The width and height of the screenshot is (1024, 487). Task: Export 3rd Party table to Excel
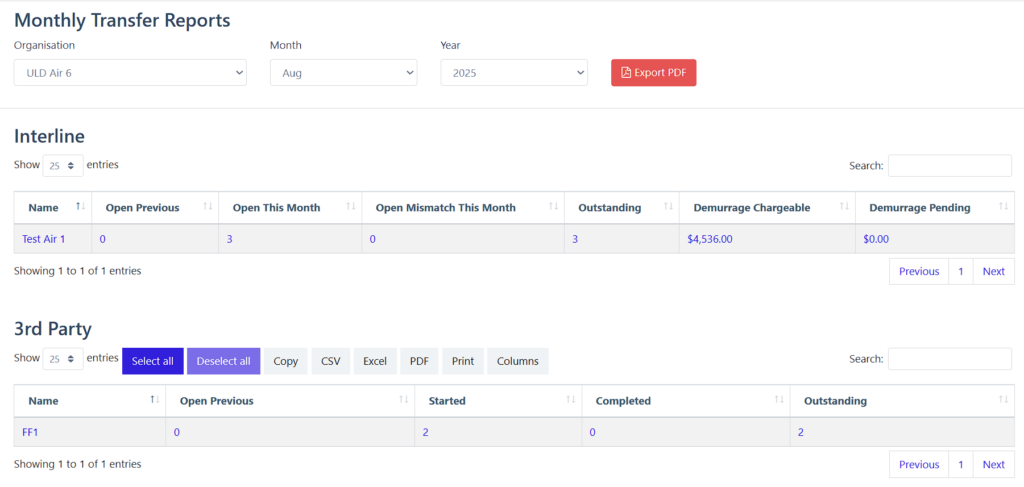pyautogui.click(x=375, y=361)
